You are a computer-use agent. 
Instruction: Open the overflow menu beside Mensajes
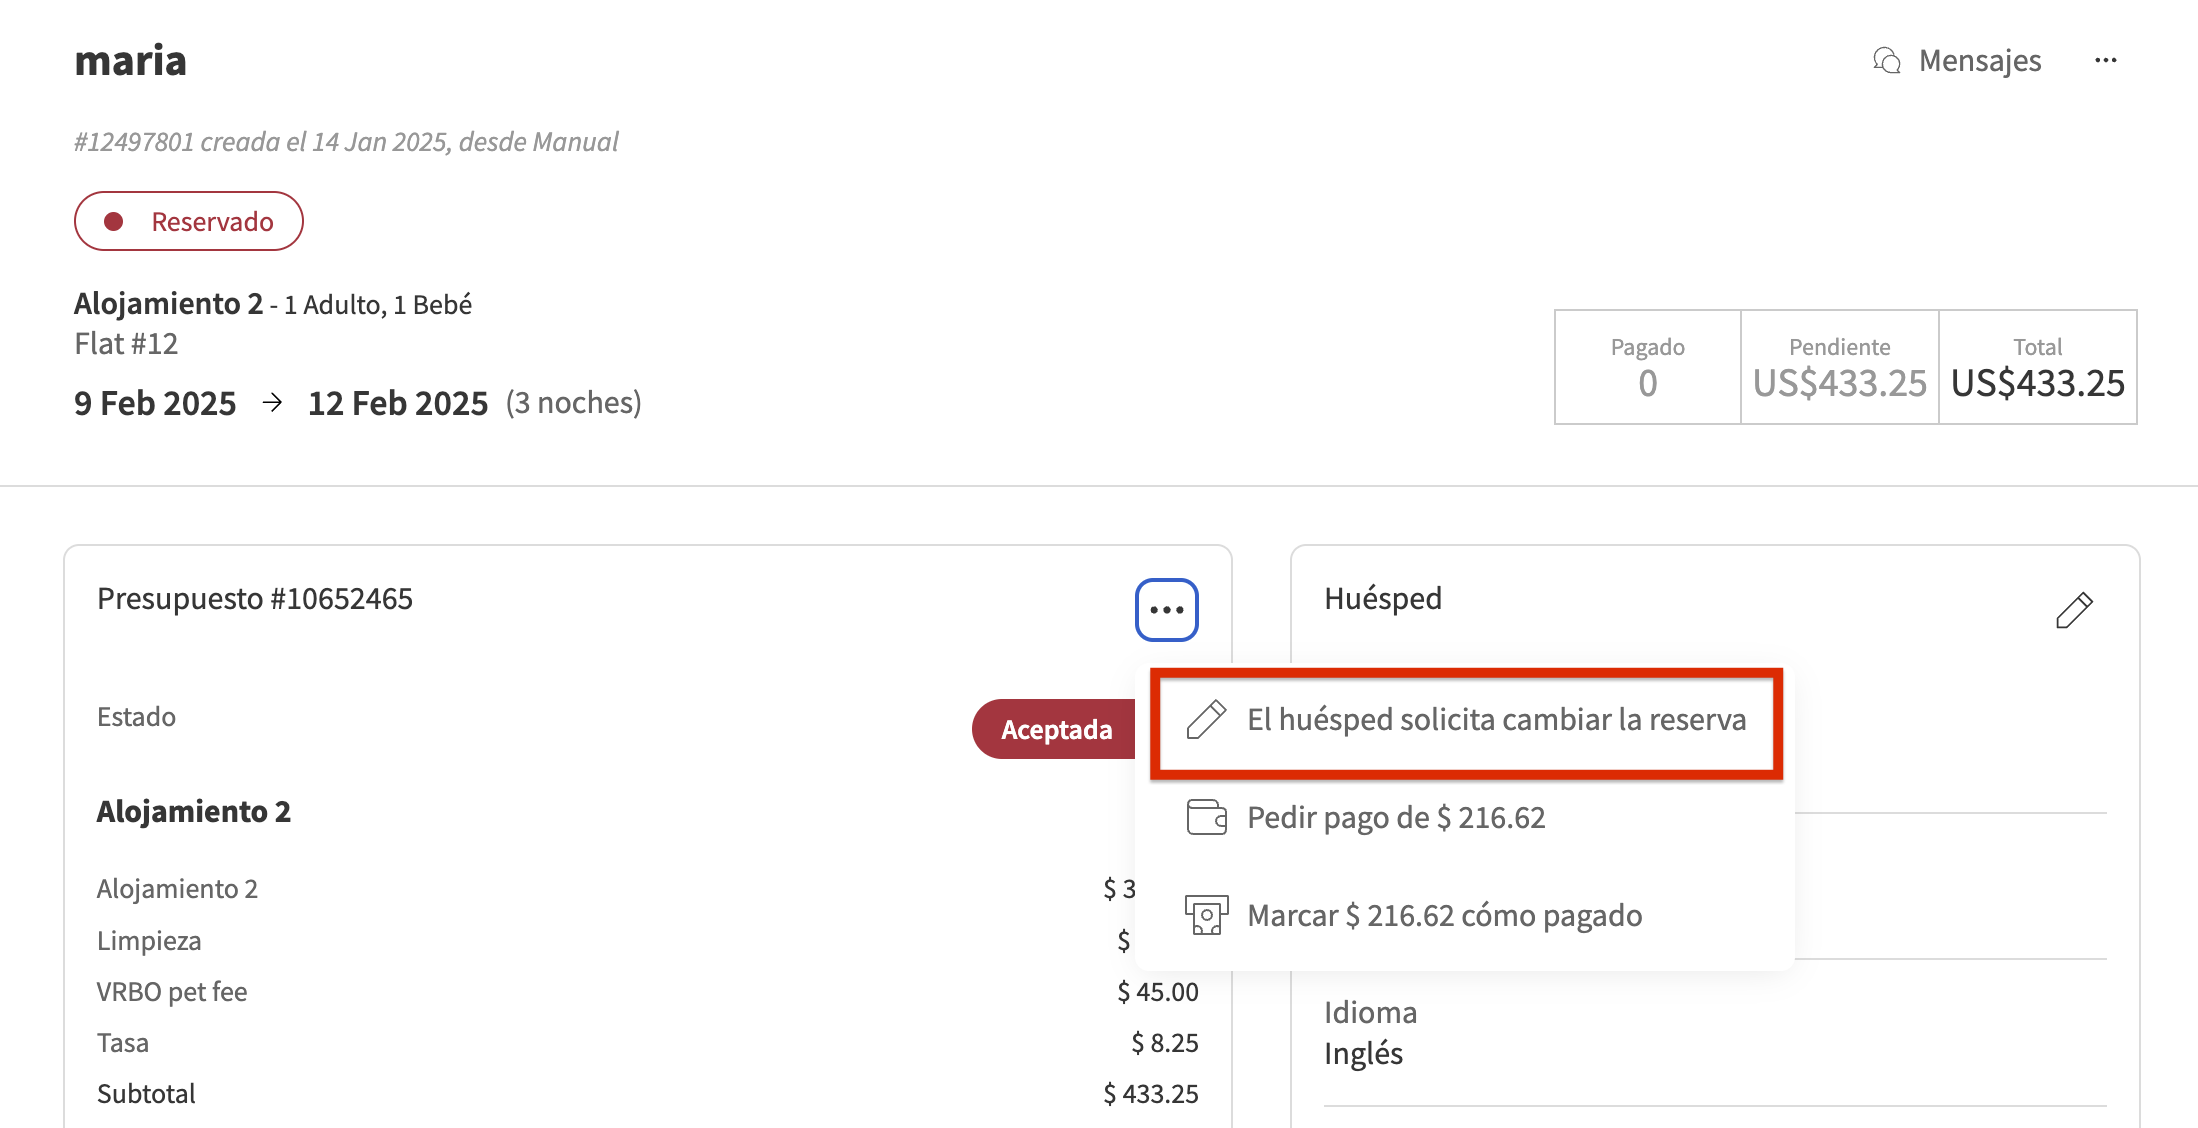tap(2106, 60)
